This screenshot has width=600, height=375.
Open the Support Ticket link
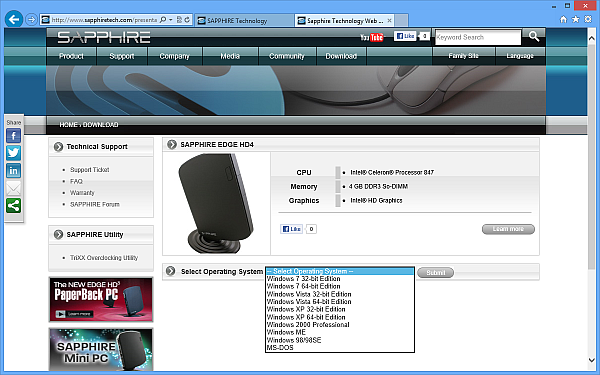[x=90, y=170]
